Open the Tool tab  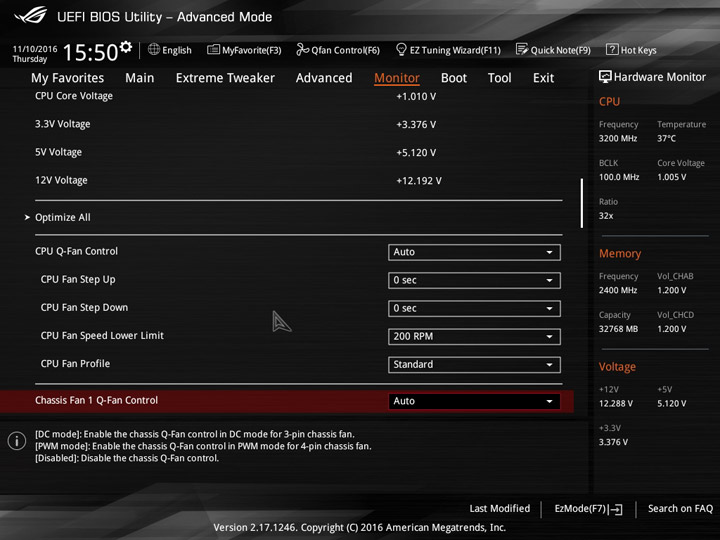[x=499, y=78]
